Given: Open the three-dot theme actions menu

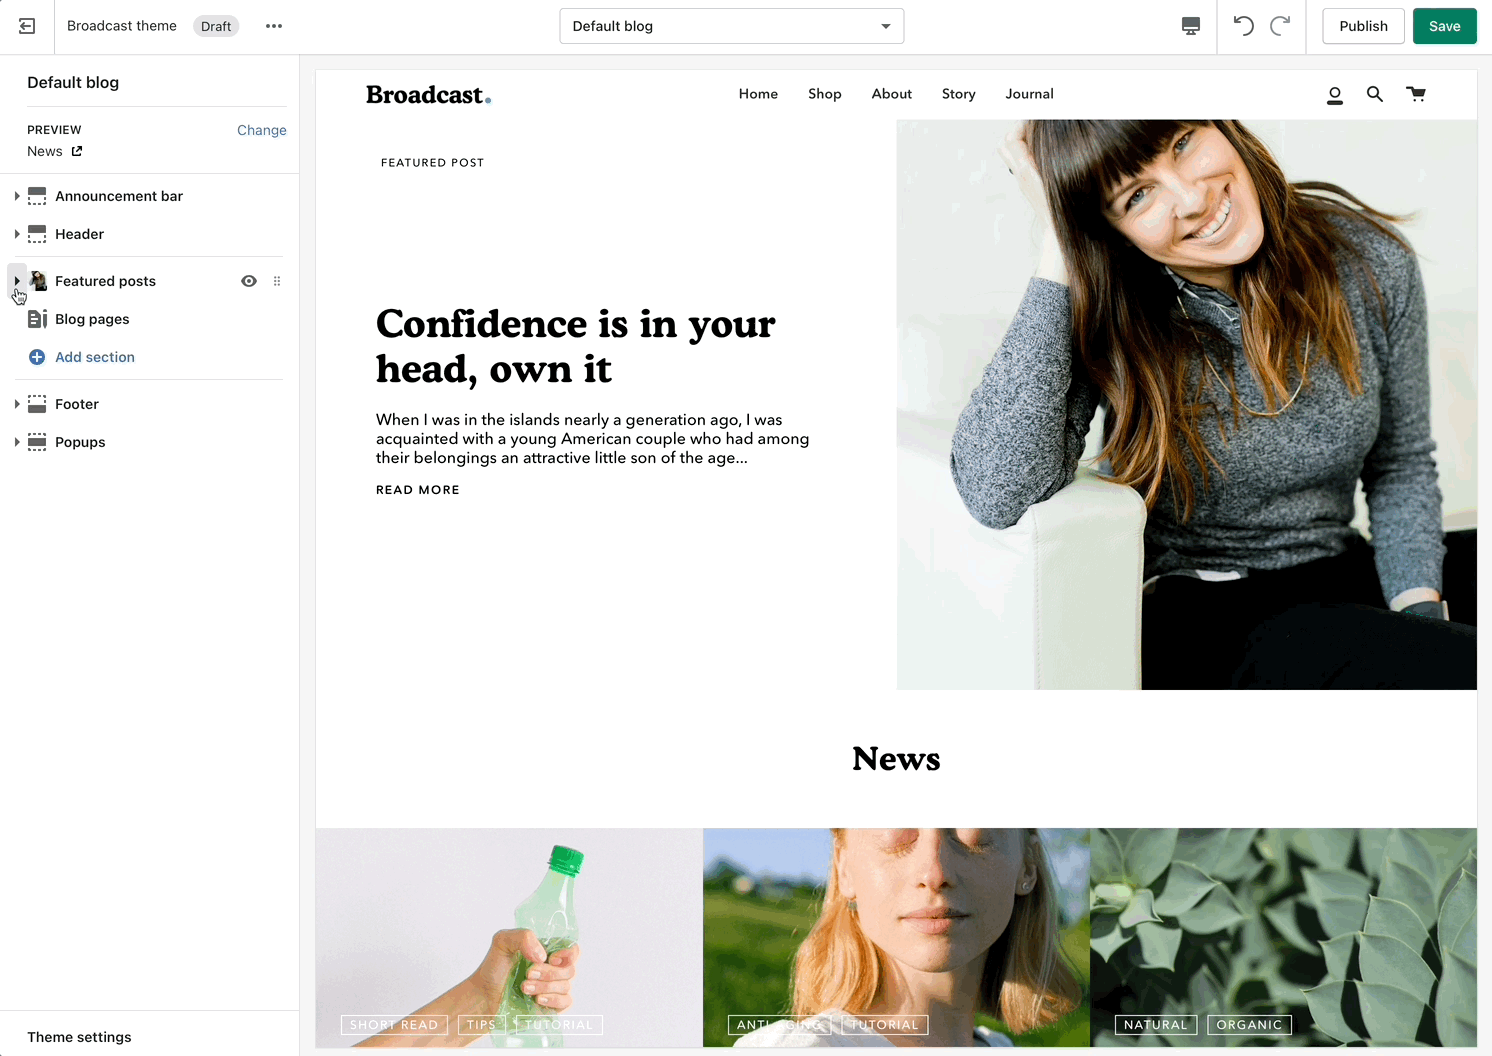Looking at the screenshot, I should coord(274,26).
